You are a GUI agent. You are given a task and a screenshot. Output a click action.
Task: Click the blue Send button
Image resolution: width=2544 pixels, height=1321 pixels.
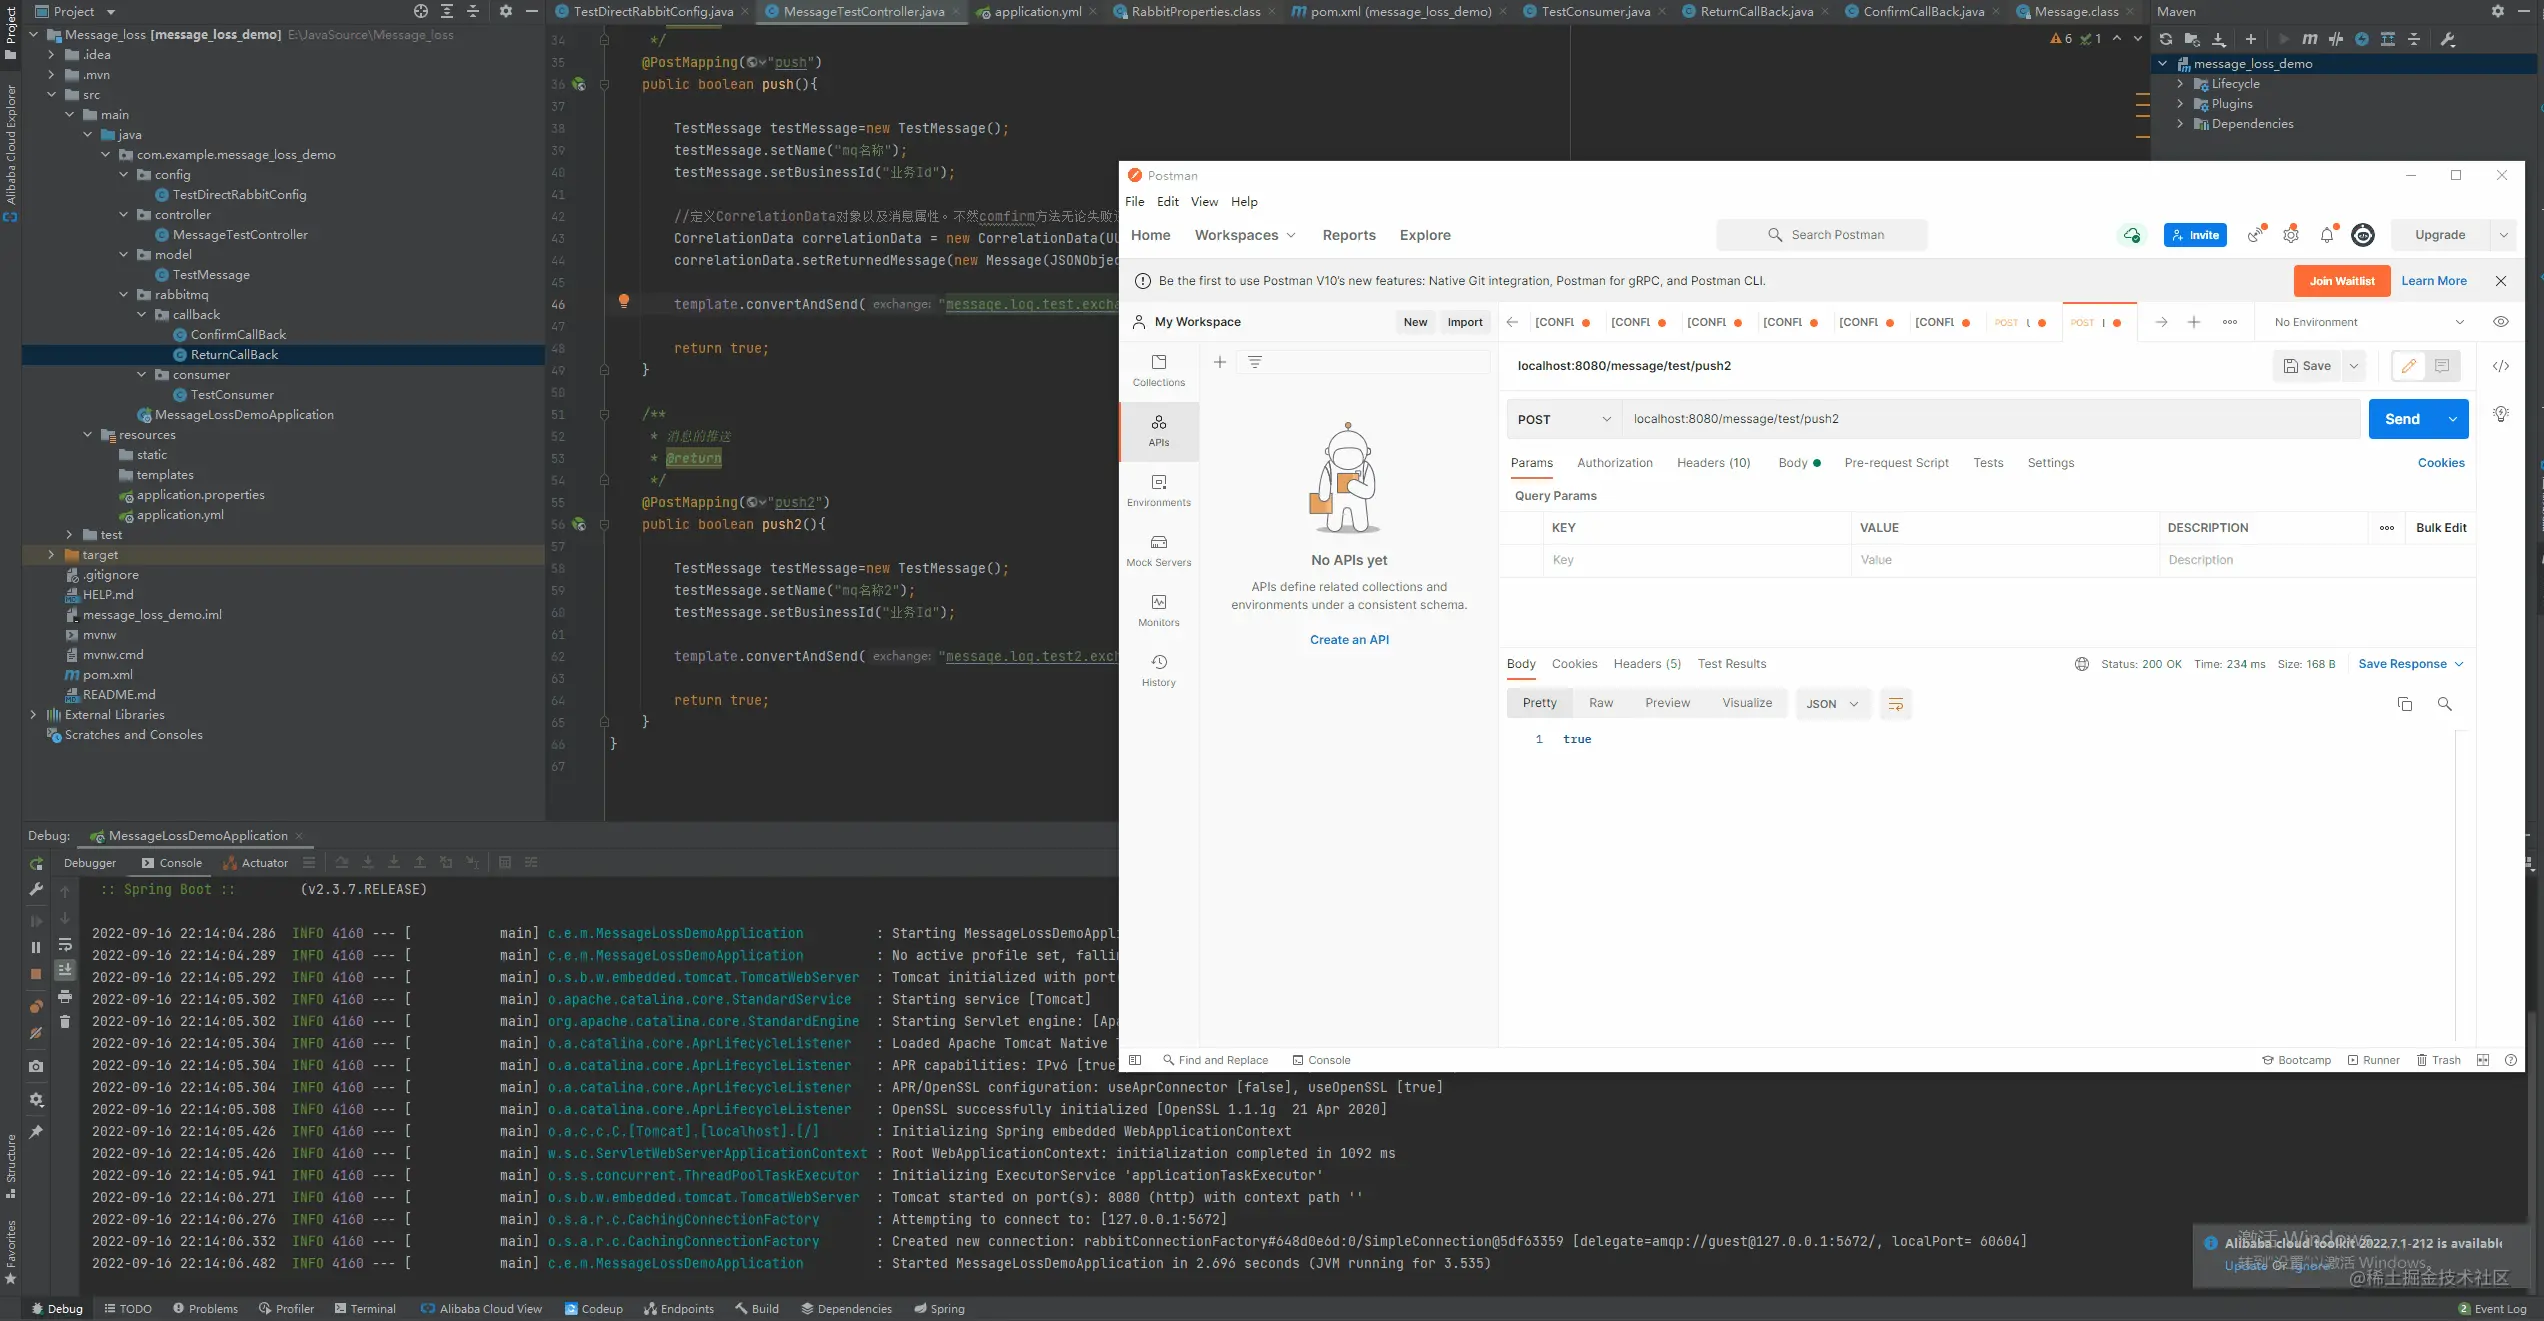click(2402, 419)
